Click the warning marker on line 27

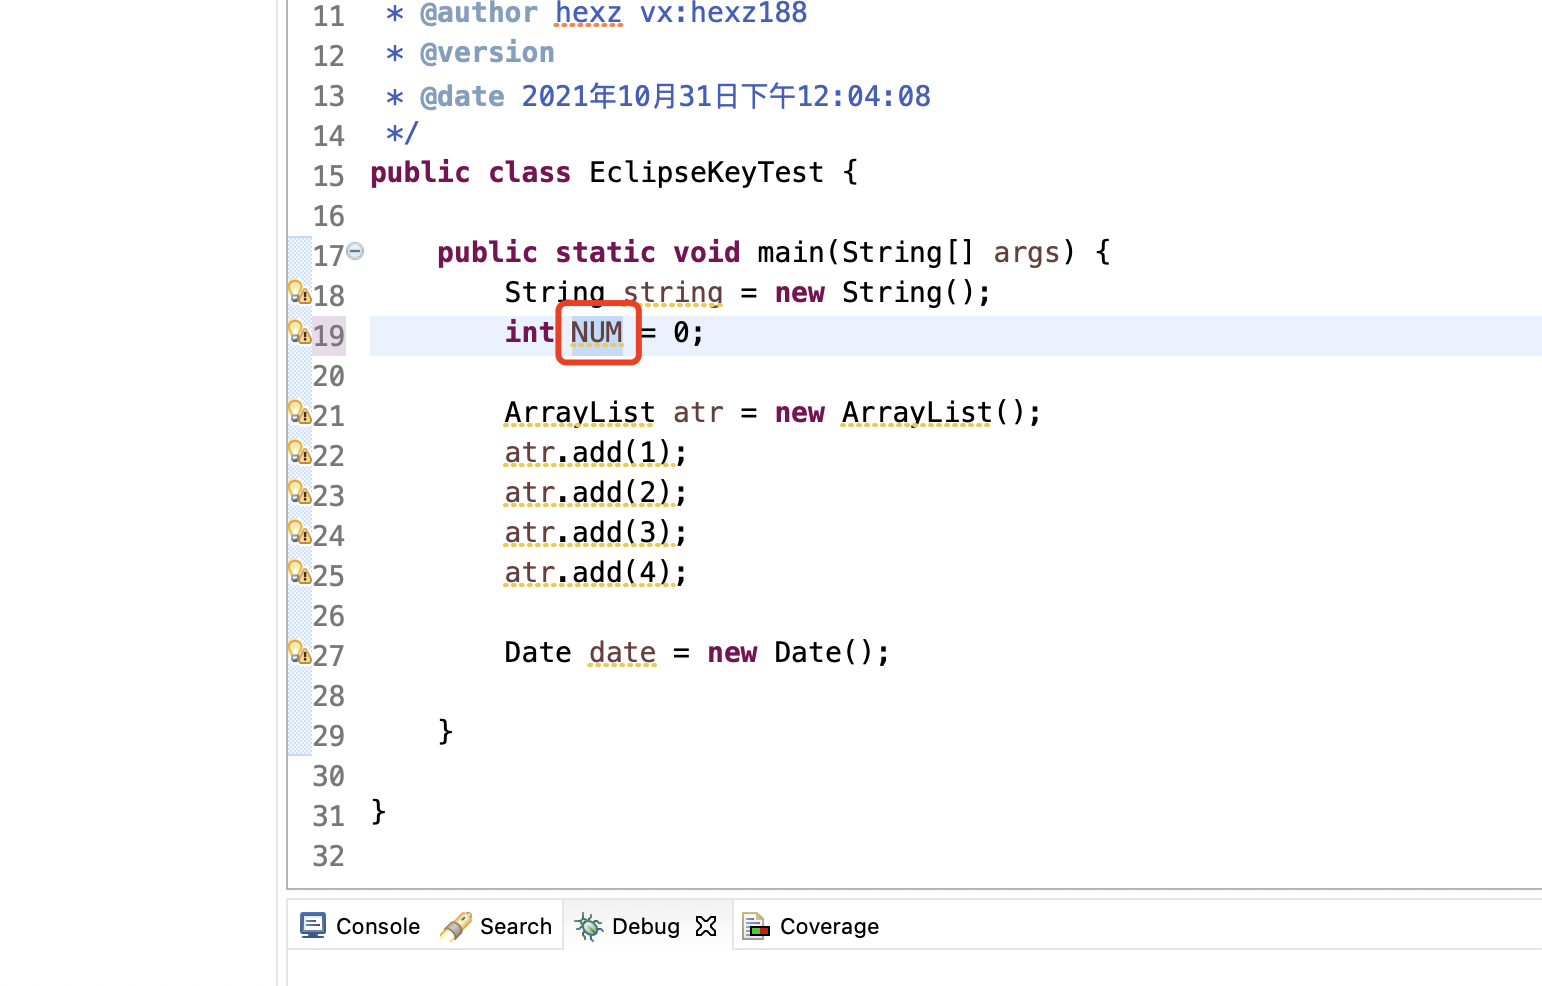tap(299, 652)
